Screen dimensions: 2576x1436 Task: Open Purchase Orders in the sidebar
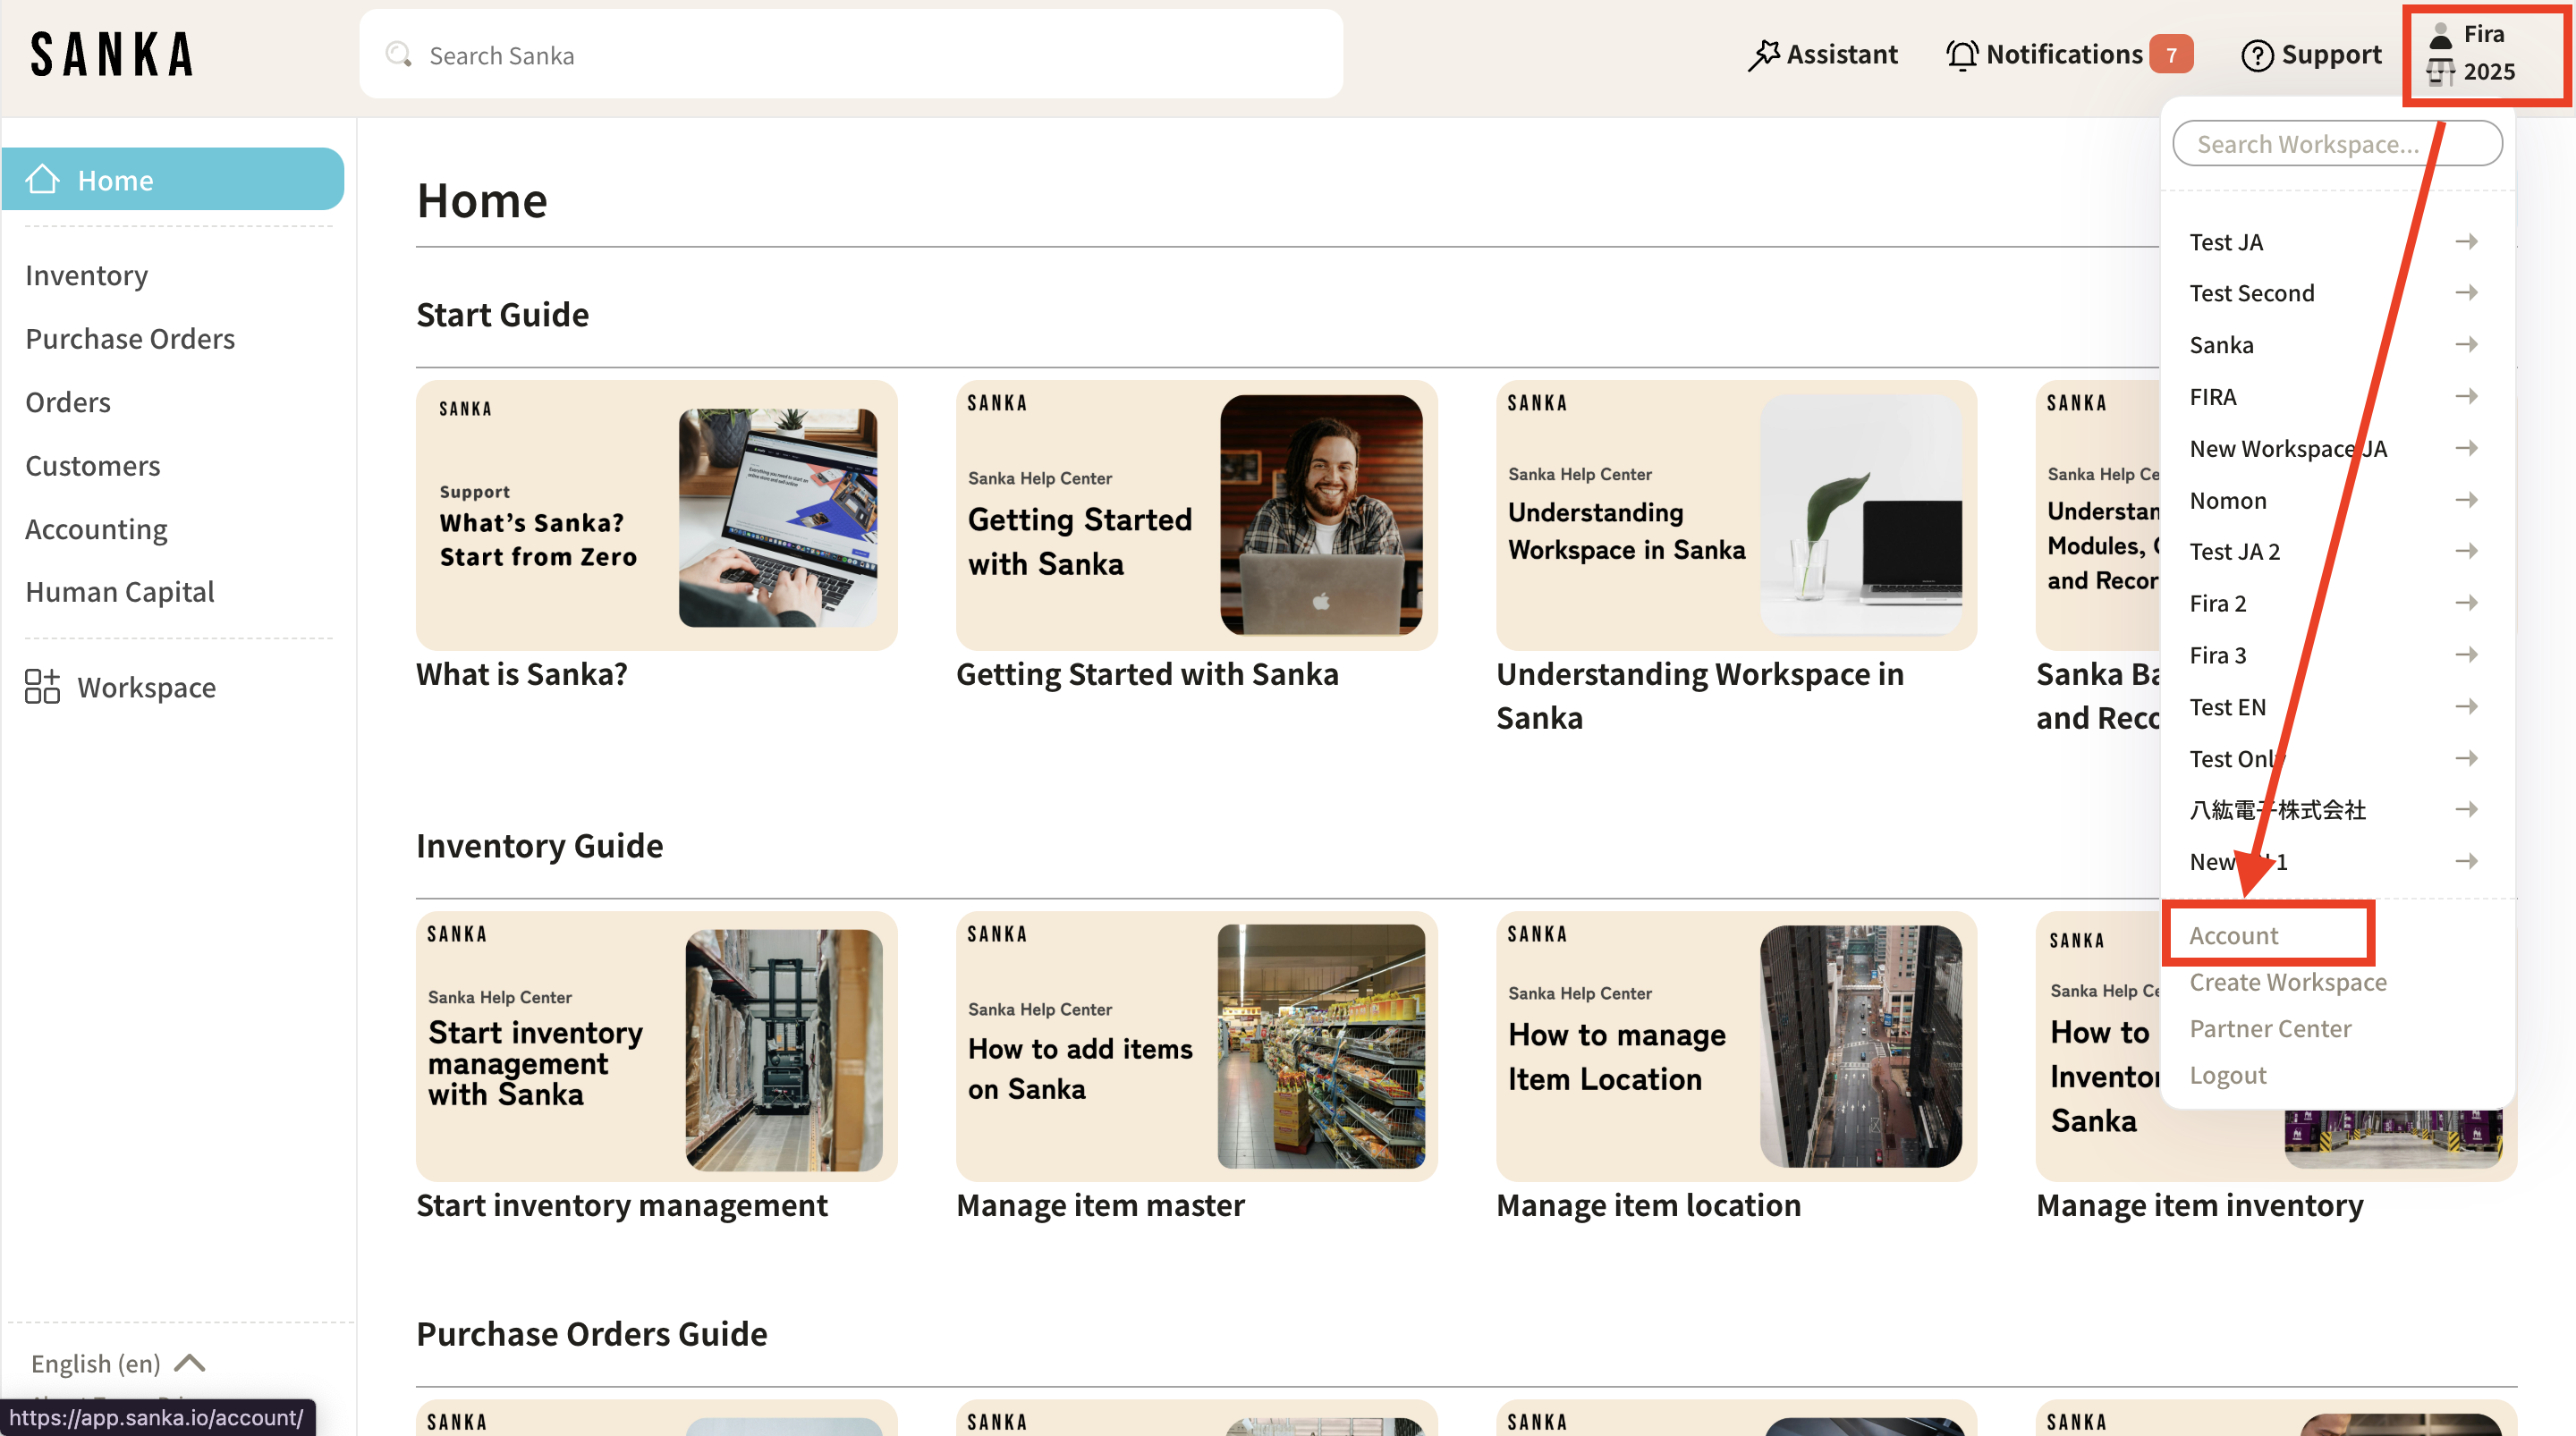pyautogui.click(x=130, y=338)
